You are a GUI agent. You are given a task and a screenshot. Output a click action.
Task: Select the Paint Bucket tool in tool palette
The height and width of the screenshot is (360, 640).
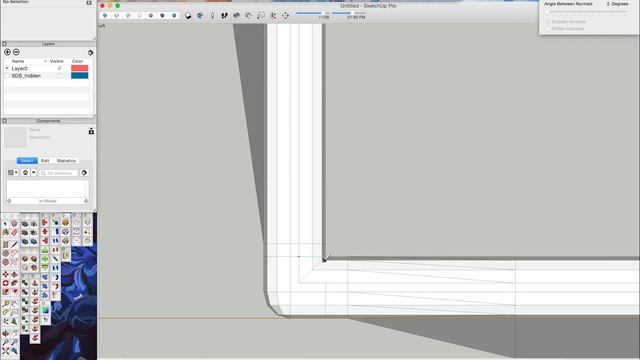click(5, 233)
